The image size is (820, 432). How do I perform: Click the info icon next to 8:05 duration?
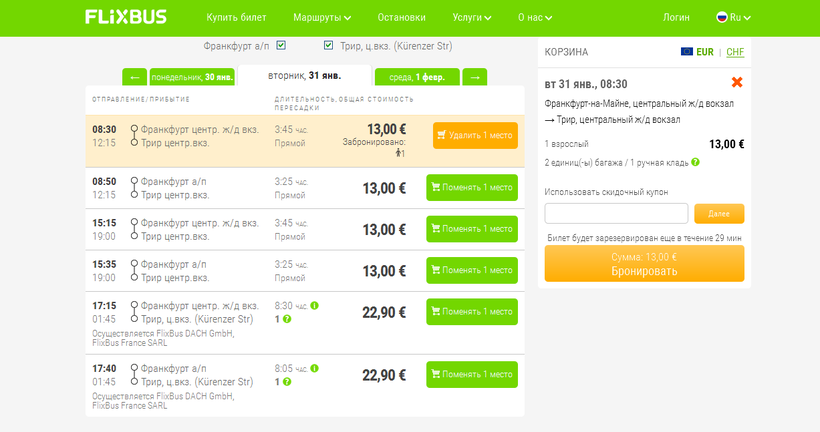click(x=314, y=368)
